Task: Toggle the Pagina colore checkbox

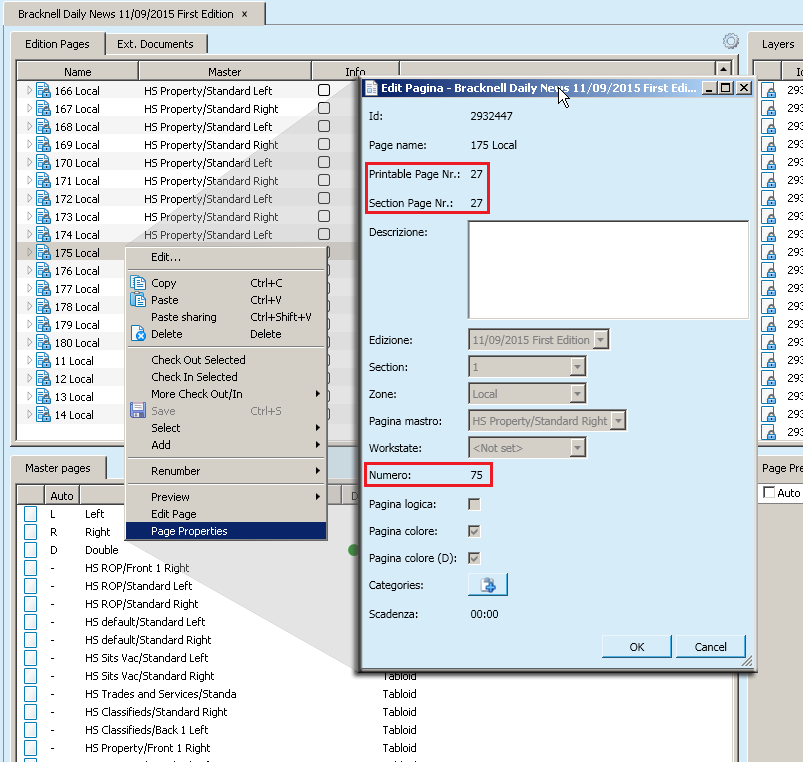Action: pos(474,531)
